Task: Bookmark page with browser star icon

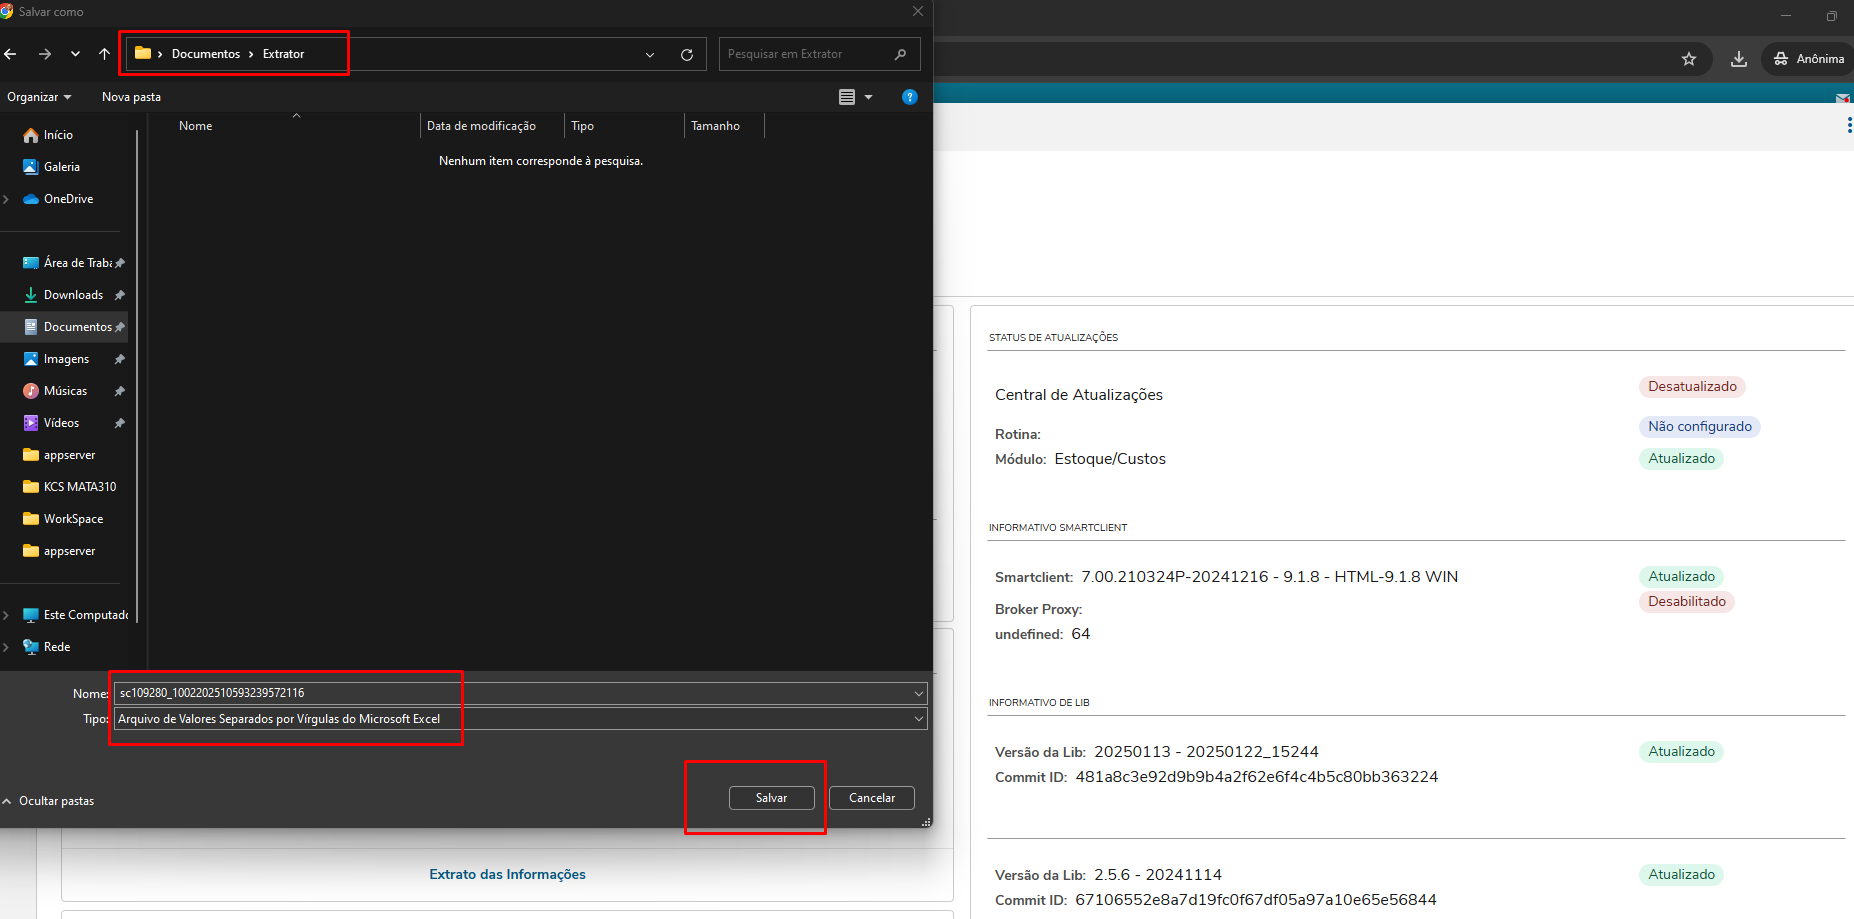Action: click(1689, 59)
